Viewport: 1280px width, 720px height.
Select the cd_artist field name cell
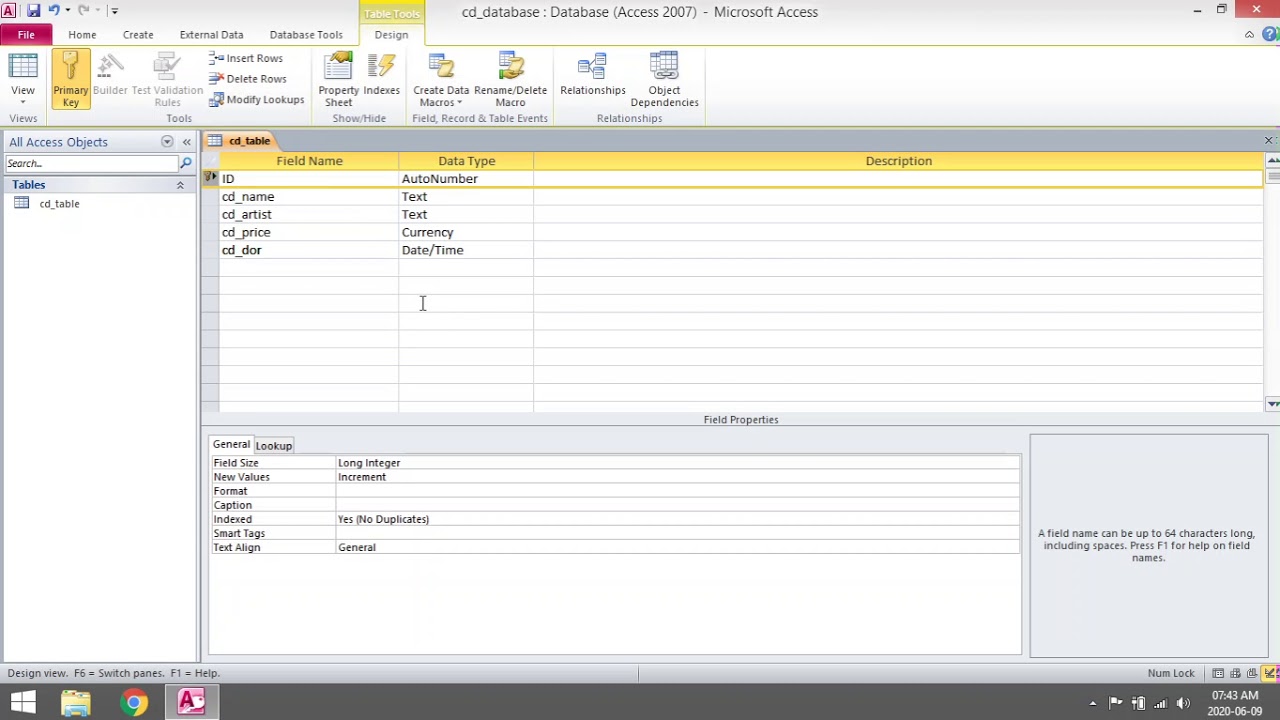(x=309, y=215)
